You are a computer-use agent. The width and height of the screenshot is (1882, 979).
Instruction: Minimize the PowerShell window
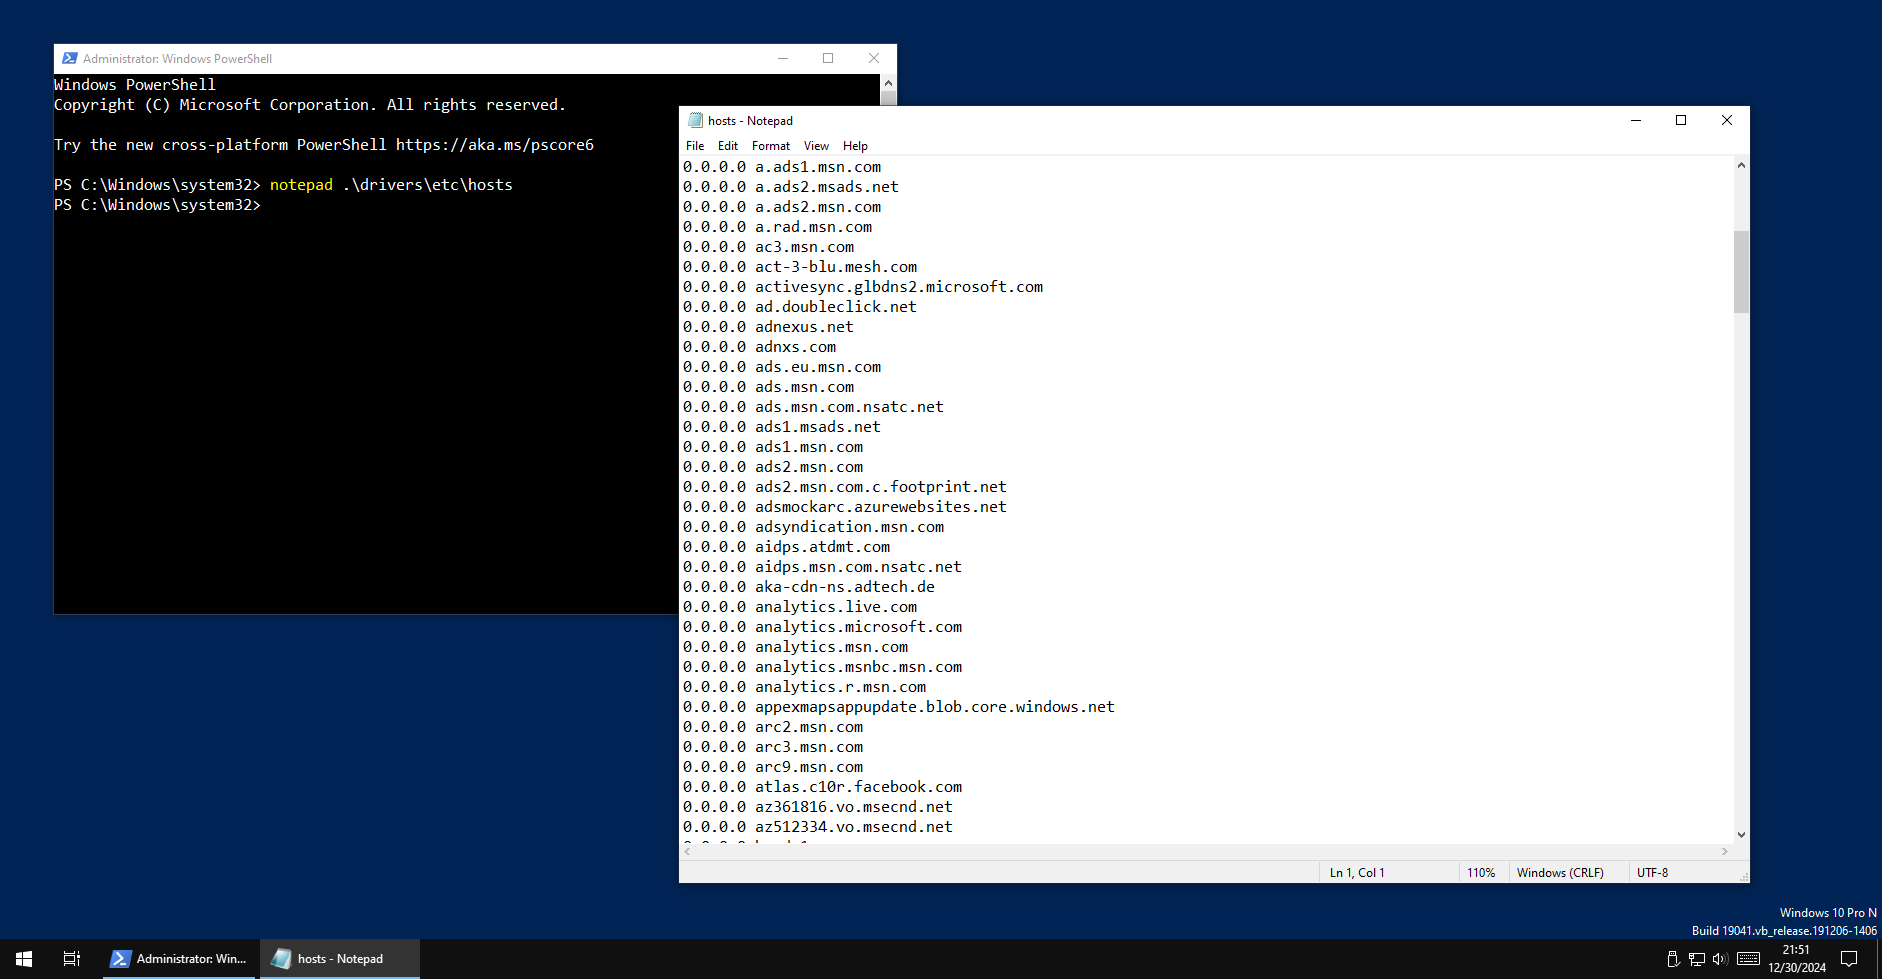[x=783, y=58]
